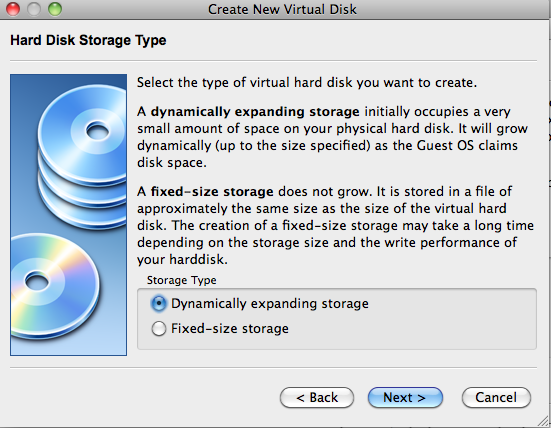Click the "Fixed-size storage" option label text
Image resolution: width=551 pixels, height=428 pixels.
point(230,329)
